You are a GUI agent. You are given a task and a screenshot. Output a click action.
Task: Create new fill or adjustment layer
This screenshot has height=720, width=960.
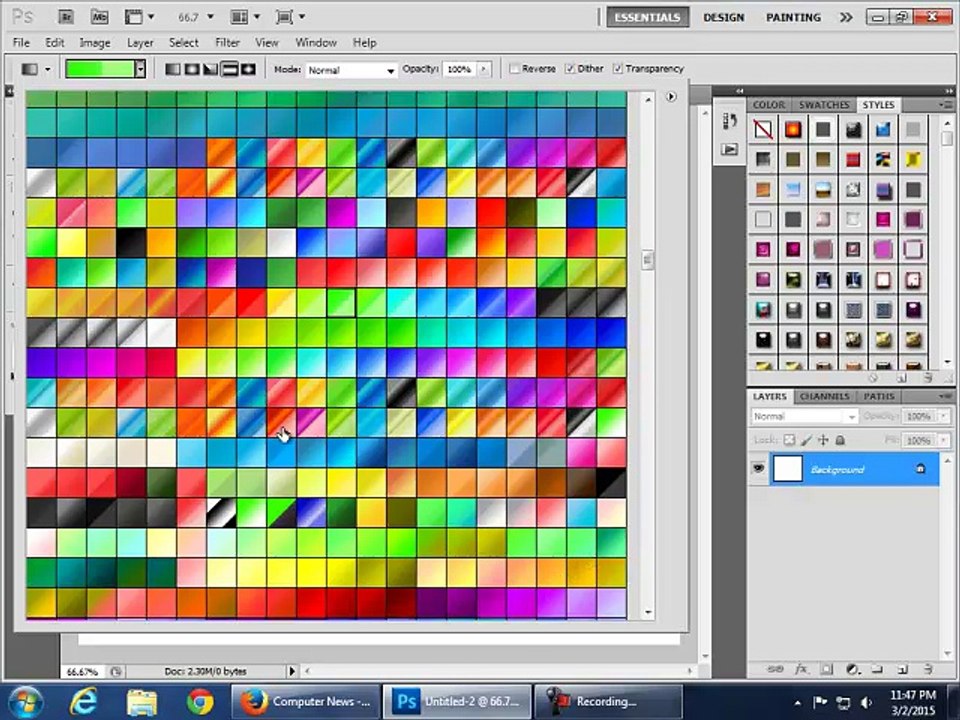click(x=852, y=669)
